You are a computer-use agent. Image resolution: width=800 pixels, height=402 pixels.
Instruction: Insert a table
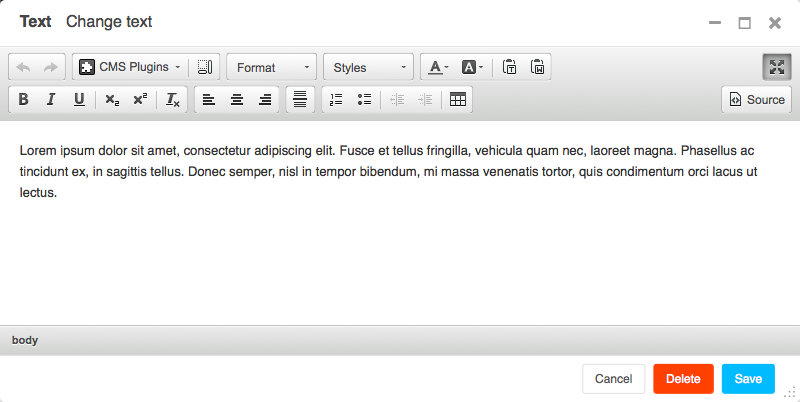tap(458, 100)
